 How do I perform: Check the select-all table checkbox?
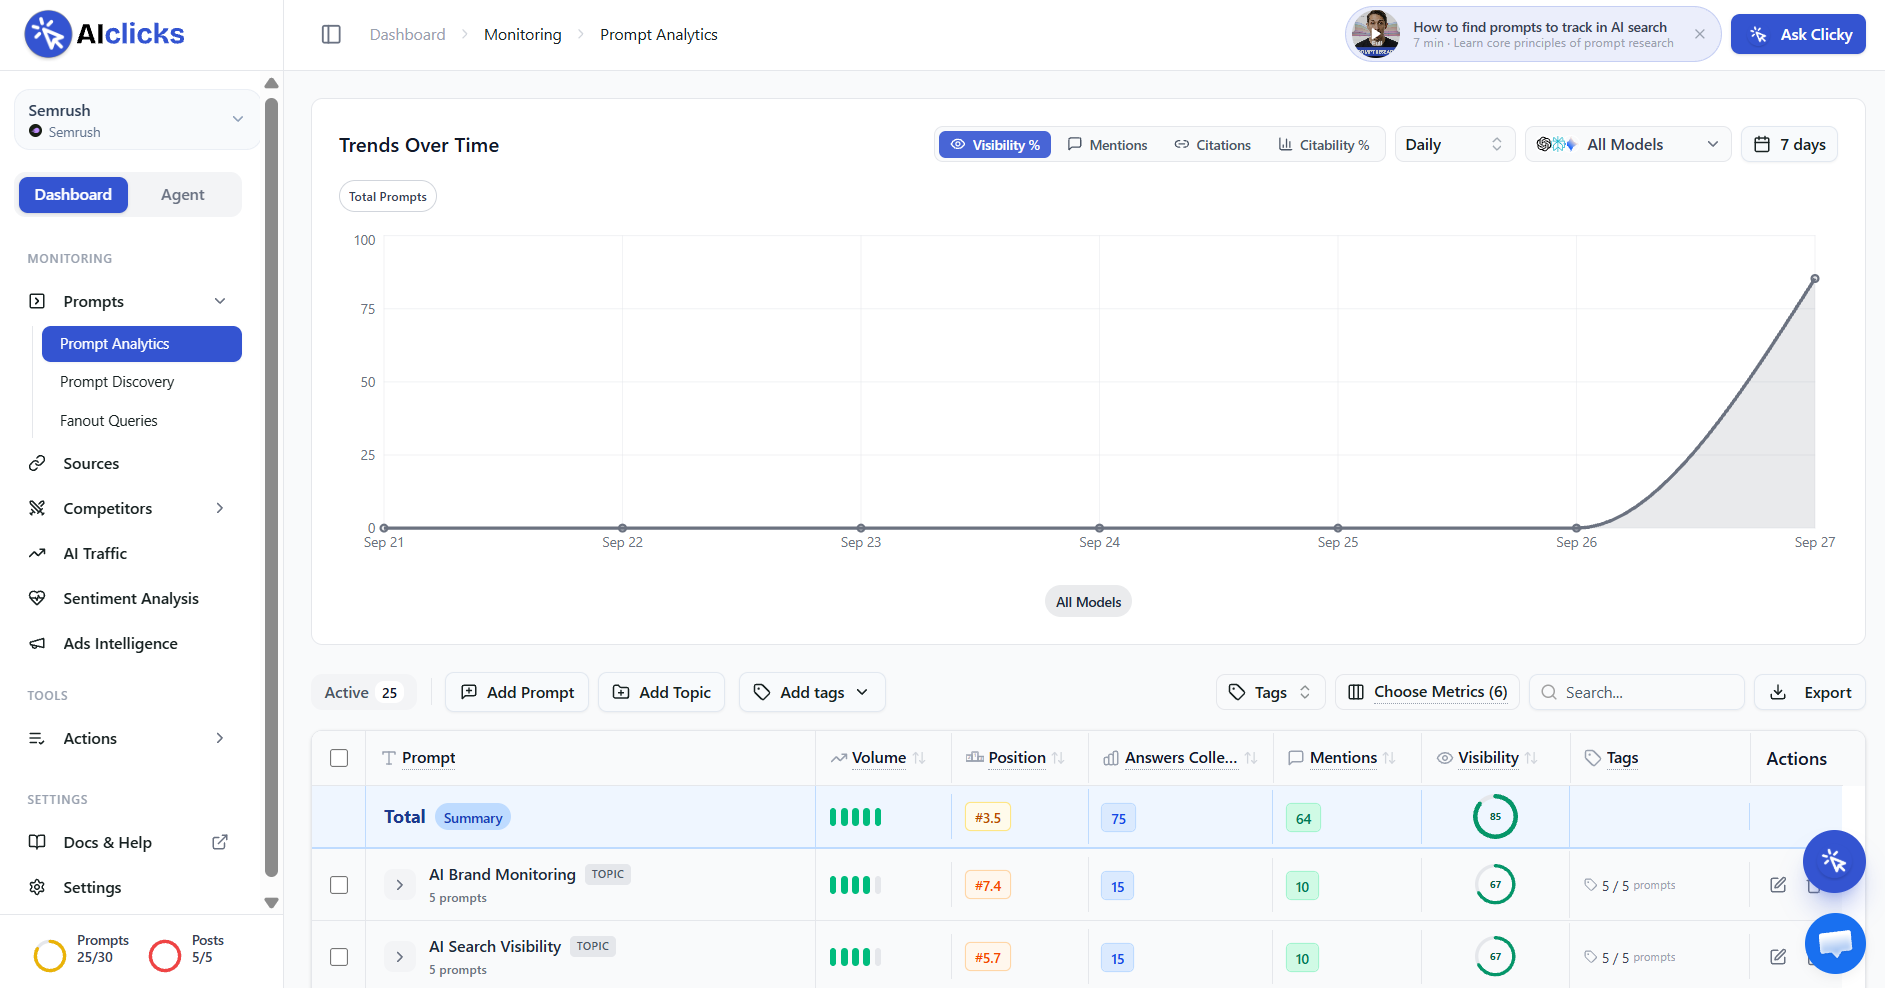pos(339,758)
